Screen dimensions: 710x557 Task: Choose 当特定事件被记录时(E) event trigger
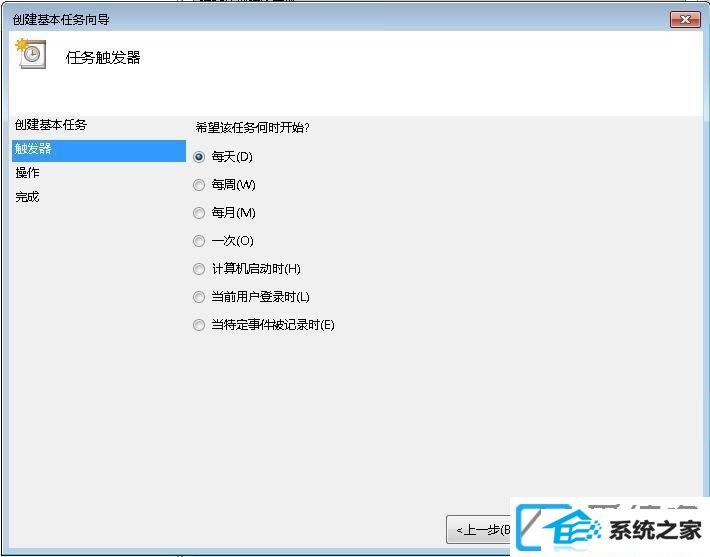199,325
